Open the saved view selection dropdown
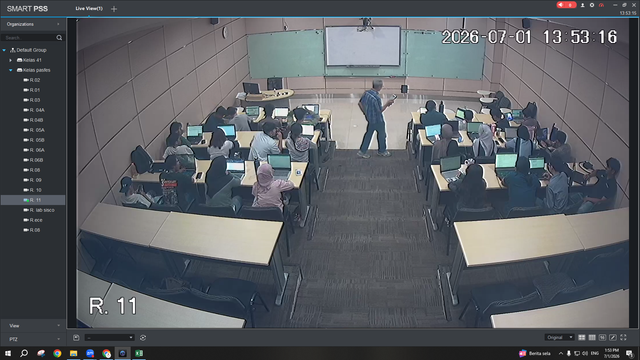 [109, 338]
